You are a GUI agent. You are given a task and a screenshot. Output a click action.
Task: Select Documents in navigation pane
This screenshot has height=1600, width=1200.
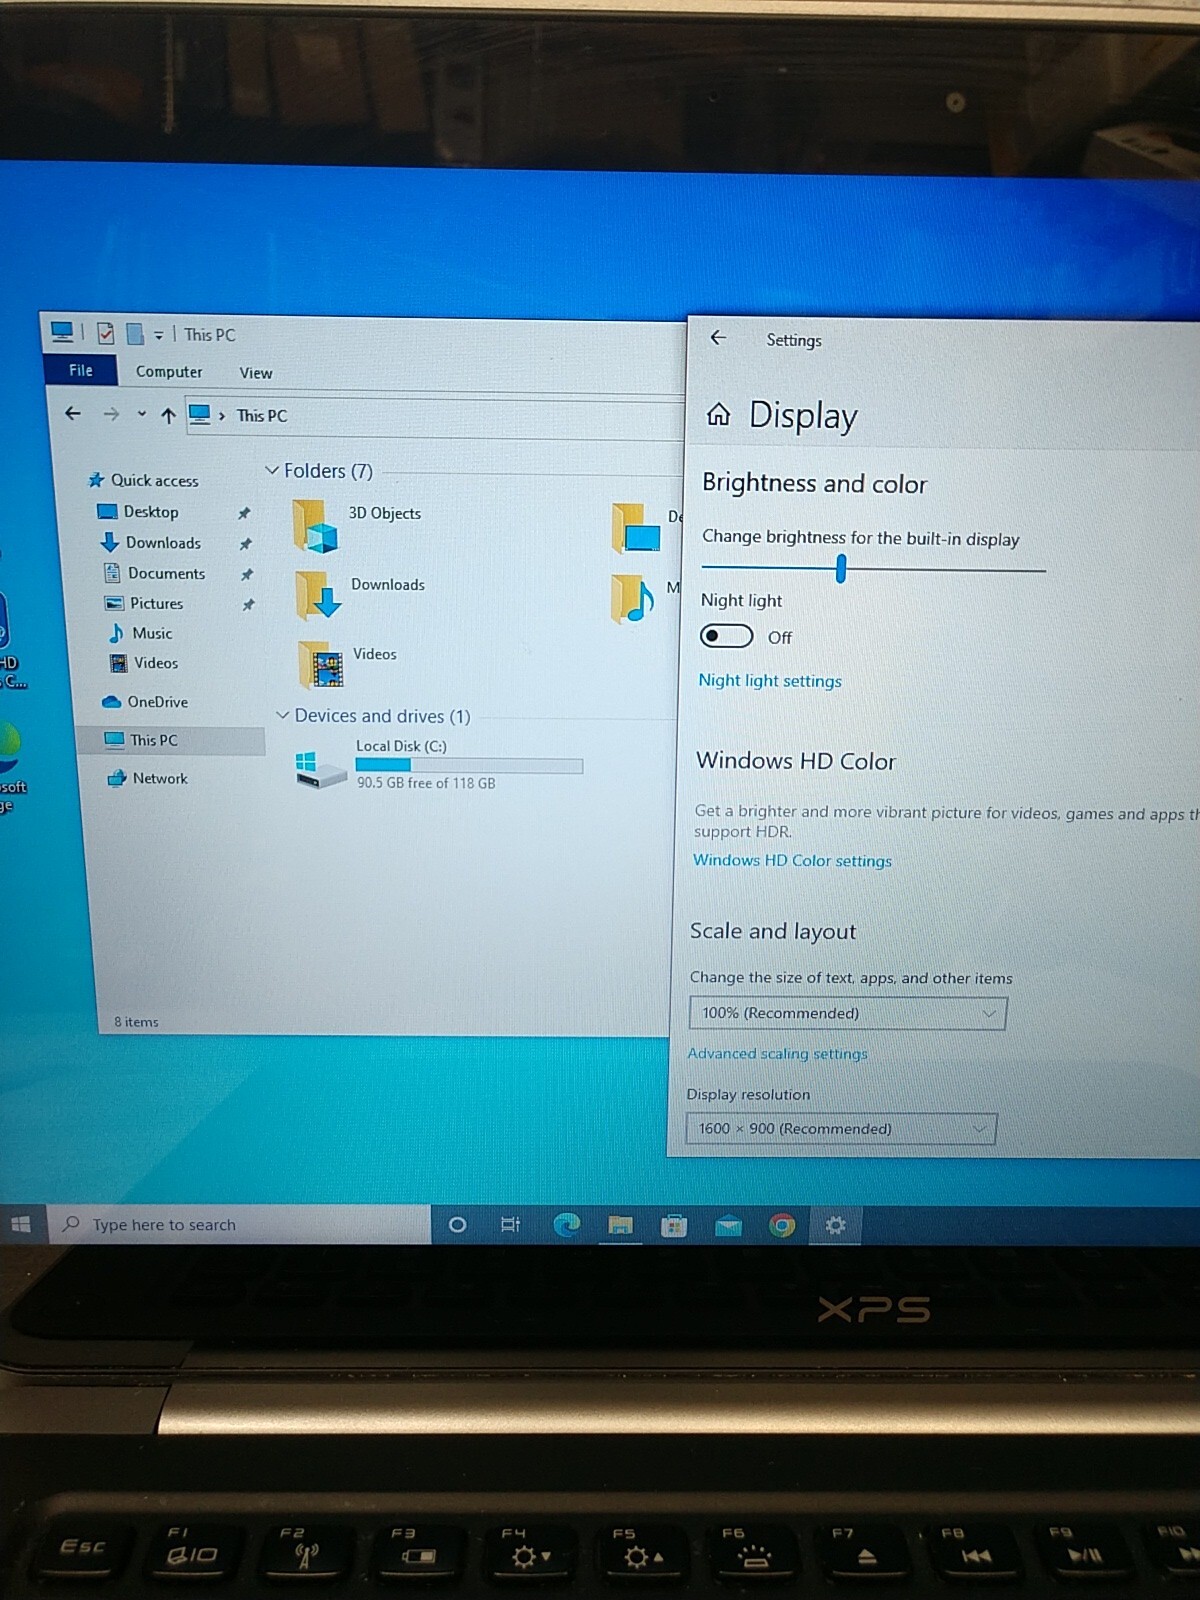155,573
